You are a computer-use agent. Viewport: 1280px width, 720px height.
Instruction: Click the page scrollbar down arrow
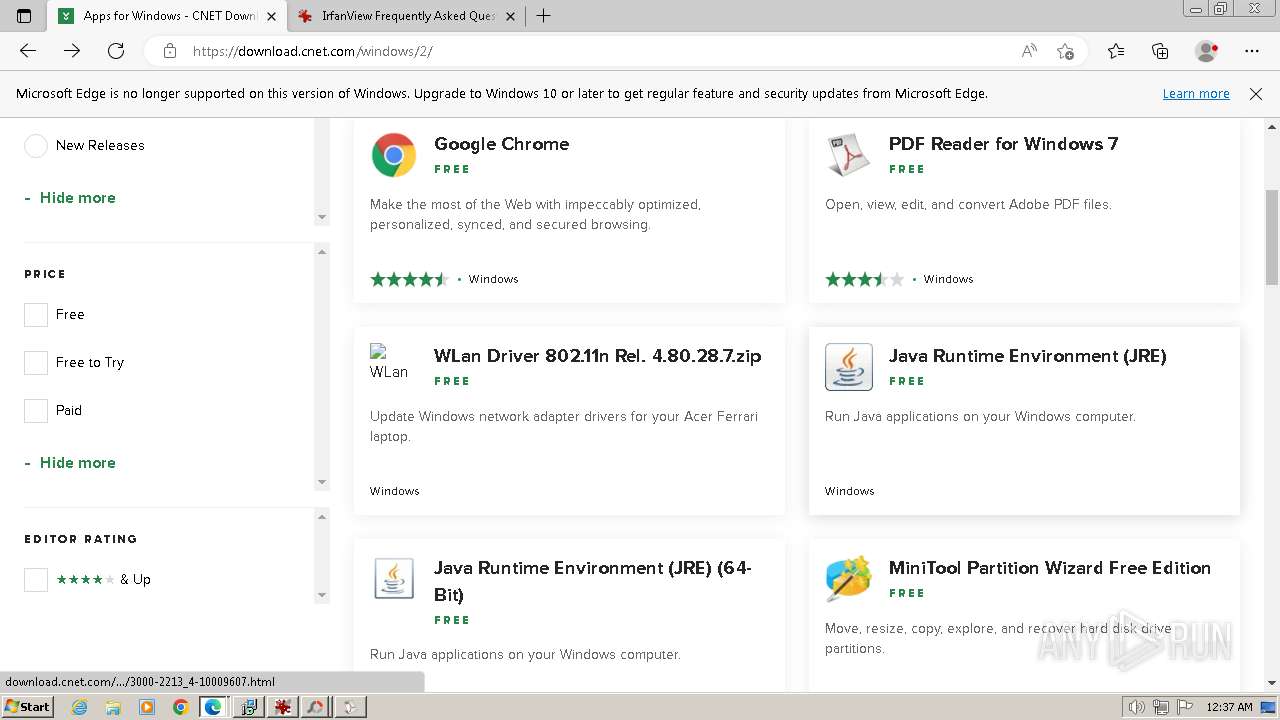[x=1272, y=683]
